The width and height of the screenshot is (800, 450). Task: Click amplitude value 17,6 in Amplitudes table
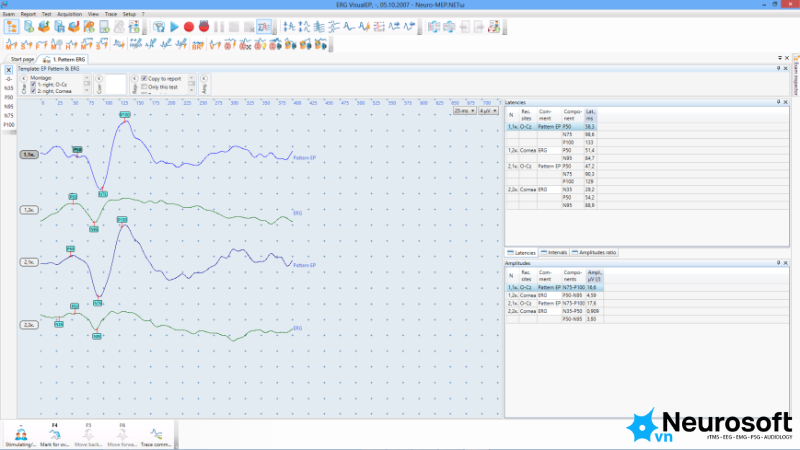(592, 303)
